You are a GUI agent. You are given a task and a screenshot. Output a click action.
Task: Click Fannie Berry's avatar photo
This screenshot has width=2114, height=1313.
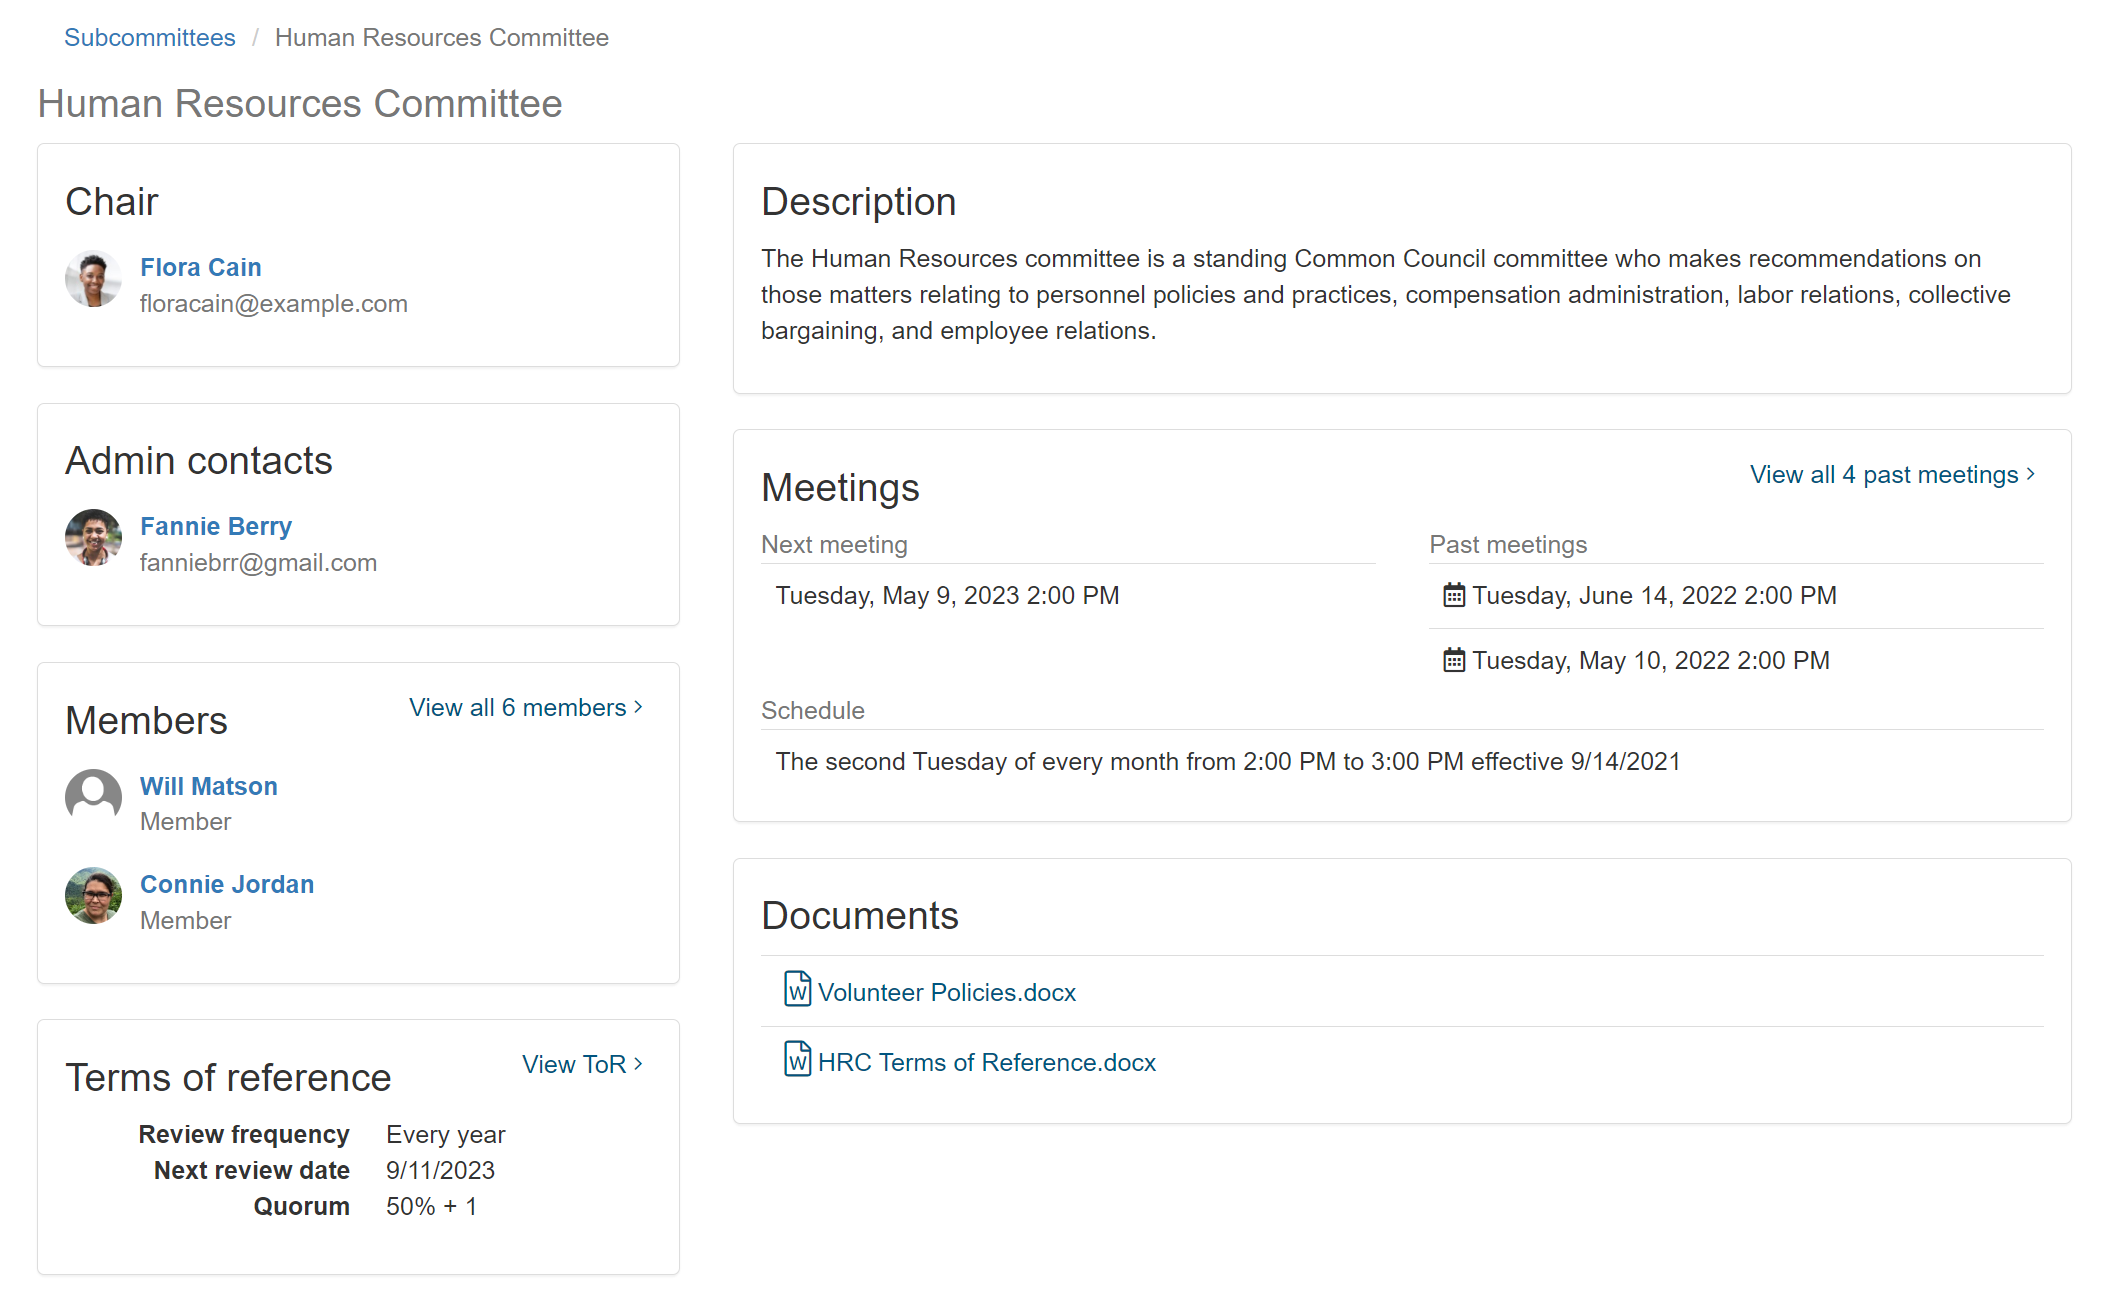93,538
